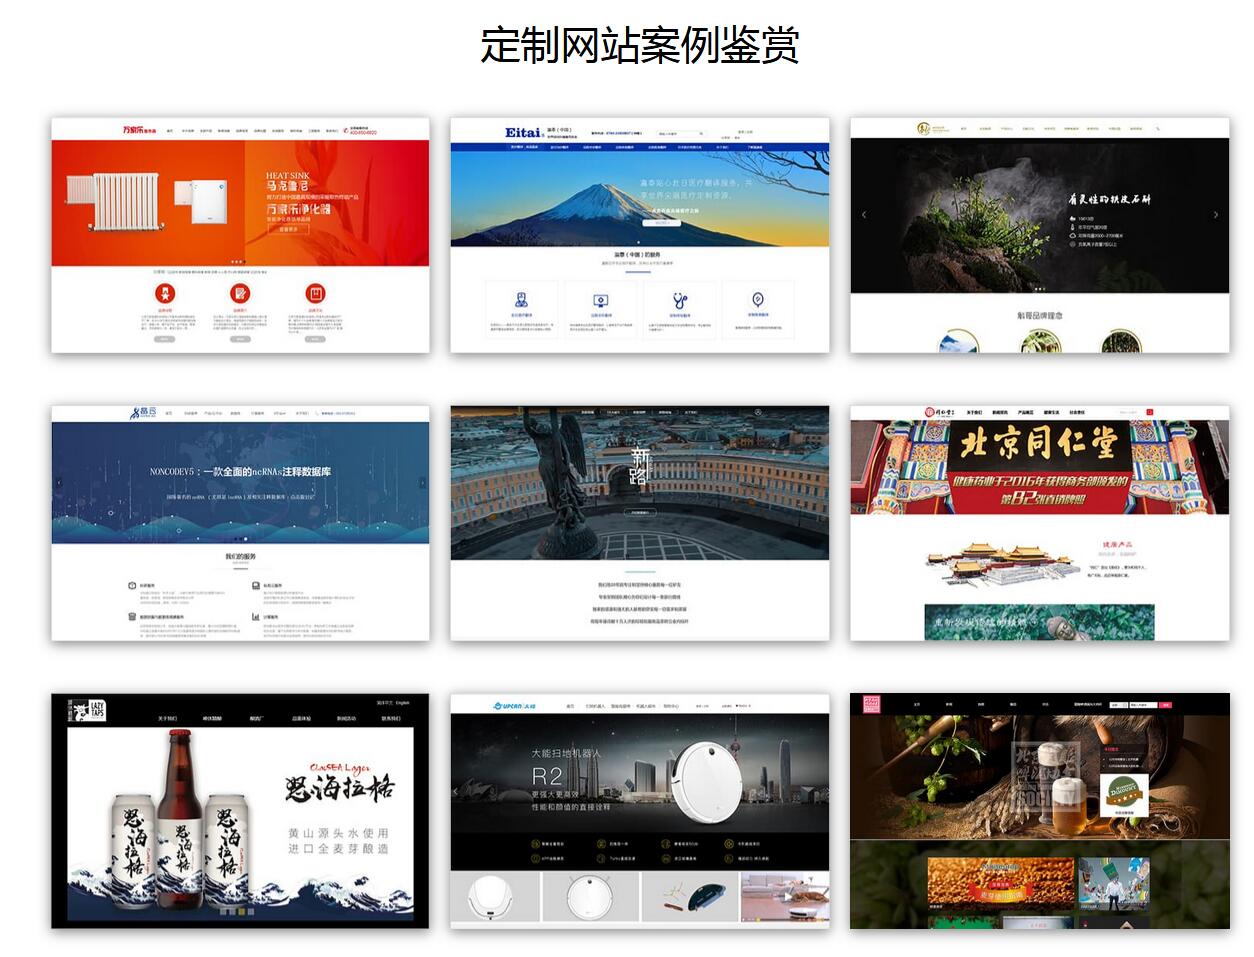Screen dimensions: 1254x957
Task: Open the dark dendrobium plant website case
Action: [x=1039, y=235]
